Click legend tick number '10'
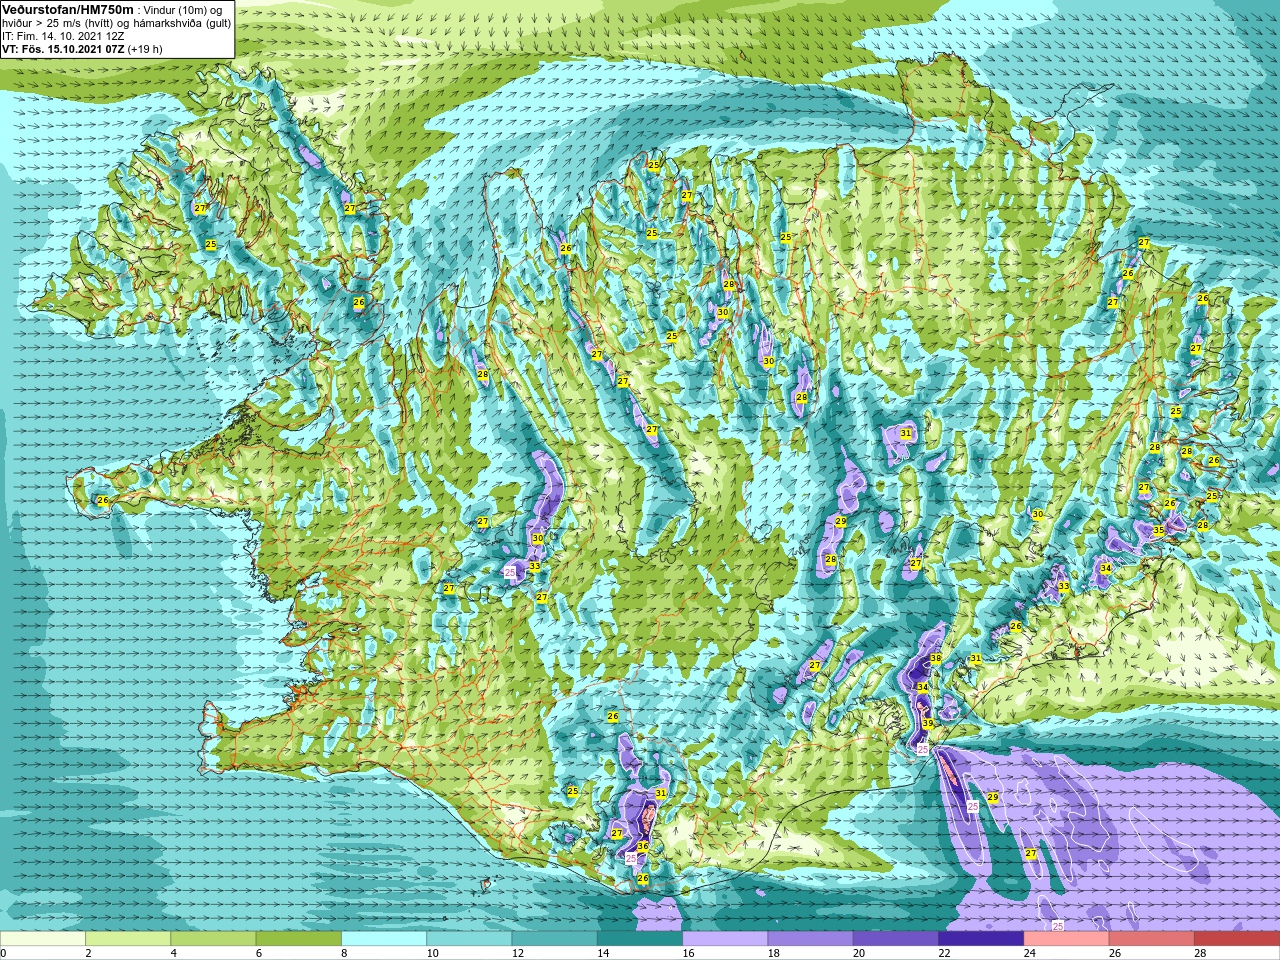Viewport: 1280px width, 960px height. (x=433, y=953)
